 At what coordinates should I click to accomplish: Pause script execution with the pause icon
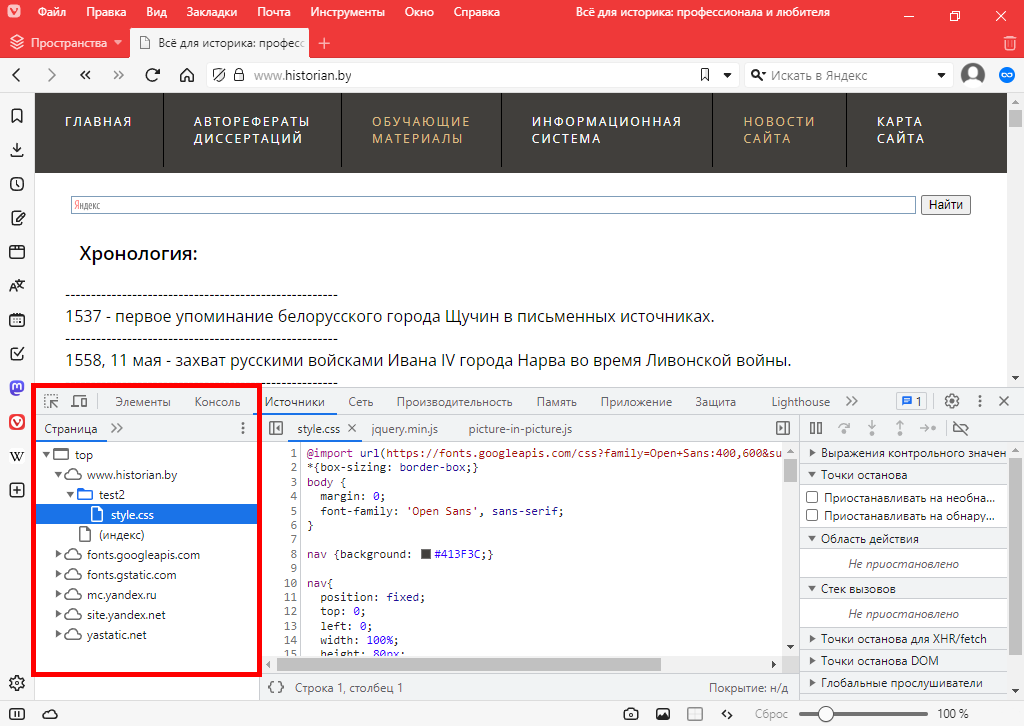pyautogui.click(x=816, y=428)
